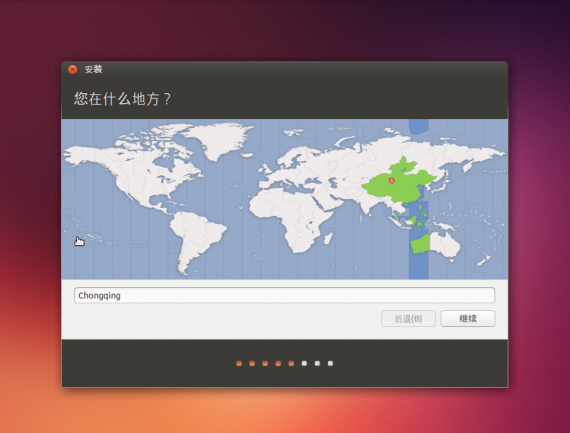
Task: Click the 安装 window title text
Action: pos(93,69)
